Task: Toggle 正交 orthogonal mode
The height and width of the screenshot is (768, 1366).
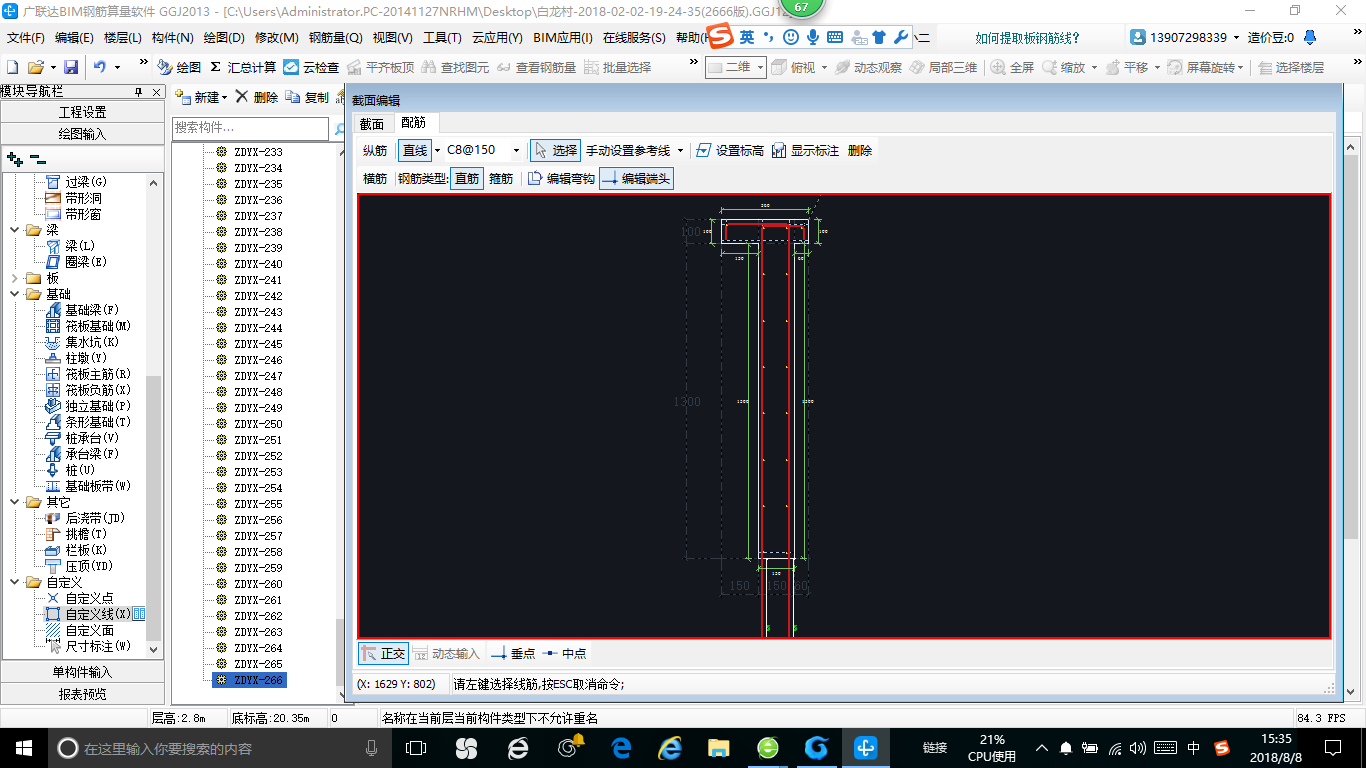Action: (x=384, y=653)
